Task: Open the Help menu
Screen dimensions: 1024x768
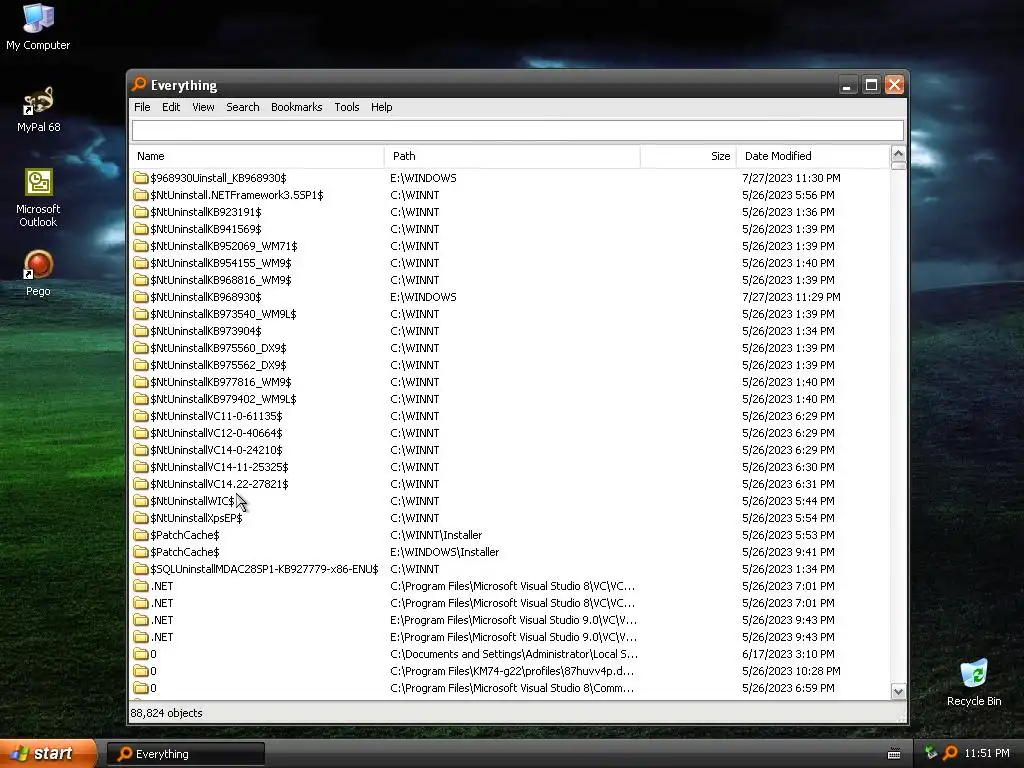Action: (x=381, y=107)
